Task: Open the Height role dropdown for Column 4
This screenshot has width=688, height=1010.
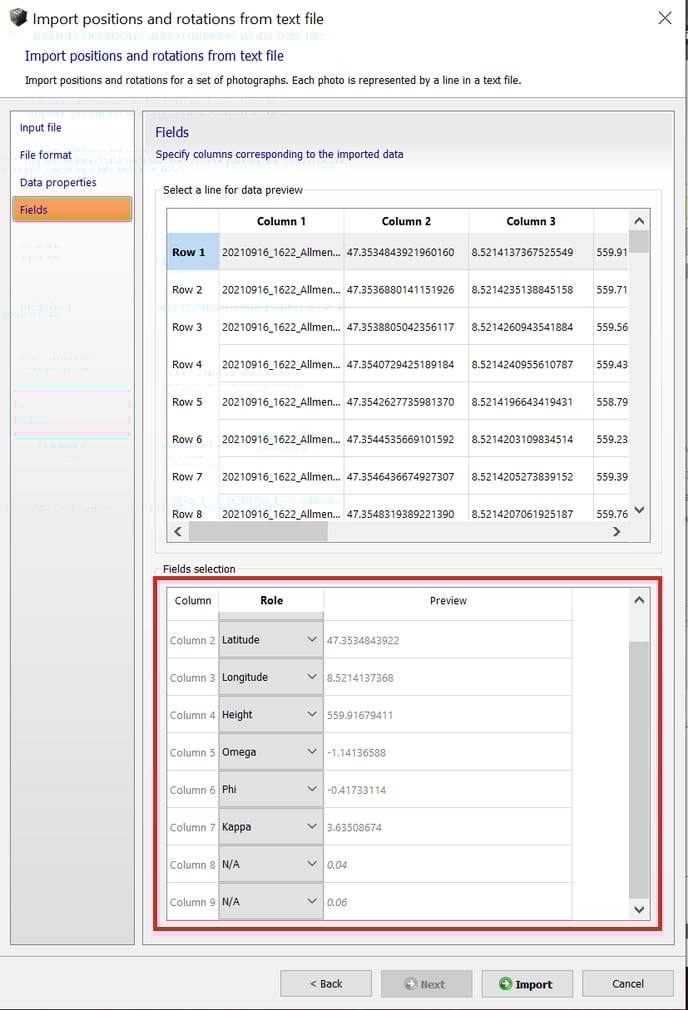Action: 271,715
